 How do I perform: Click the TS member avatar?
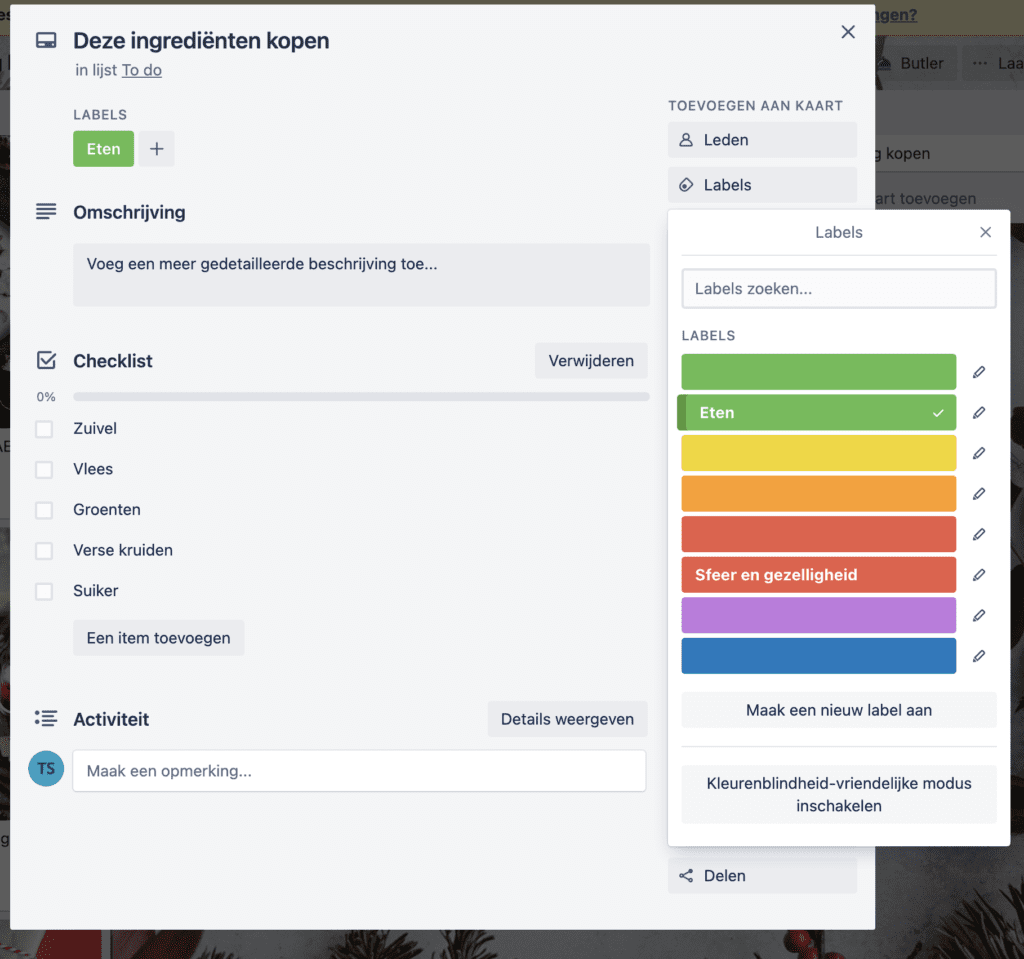(46, 768)
